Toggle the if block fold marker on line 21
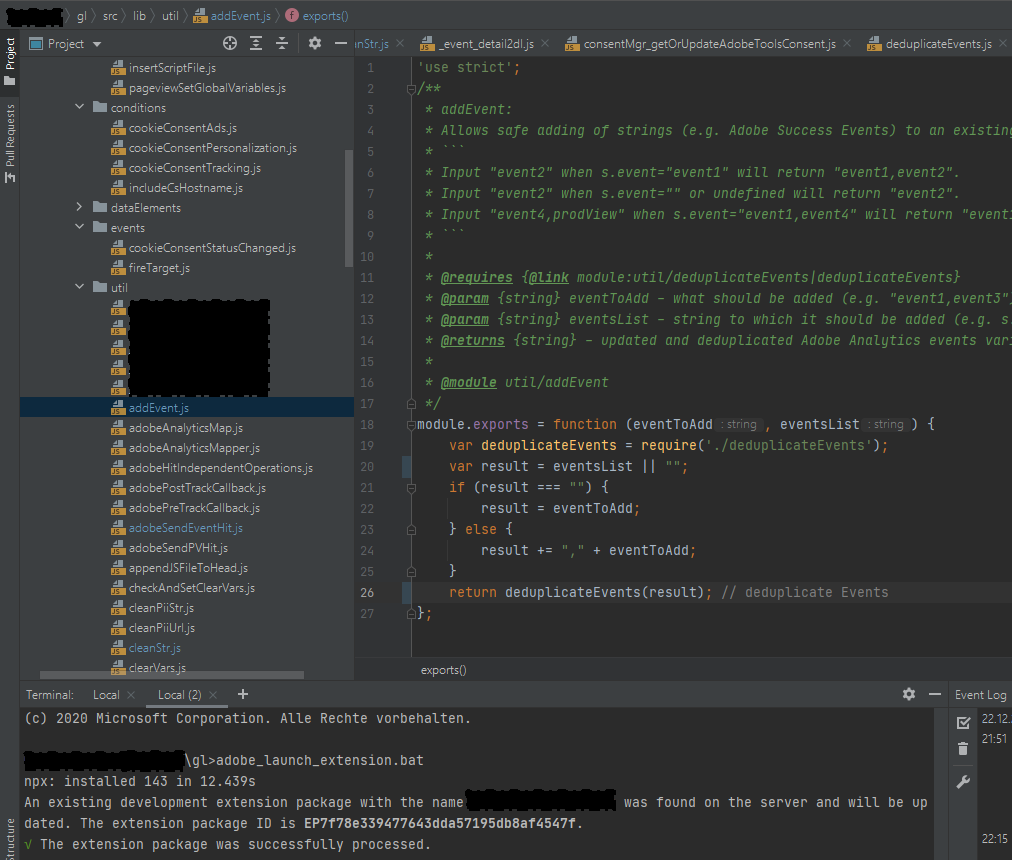Image resolution: width=1012 pixels, height=860 pixels. pos(411,487)
